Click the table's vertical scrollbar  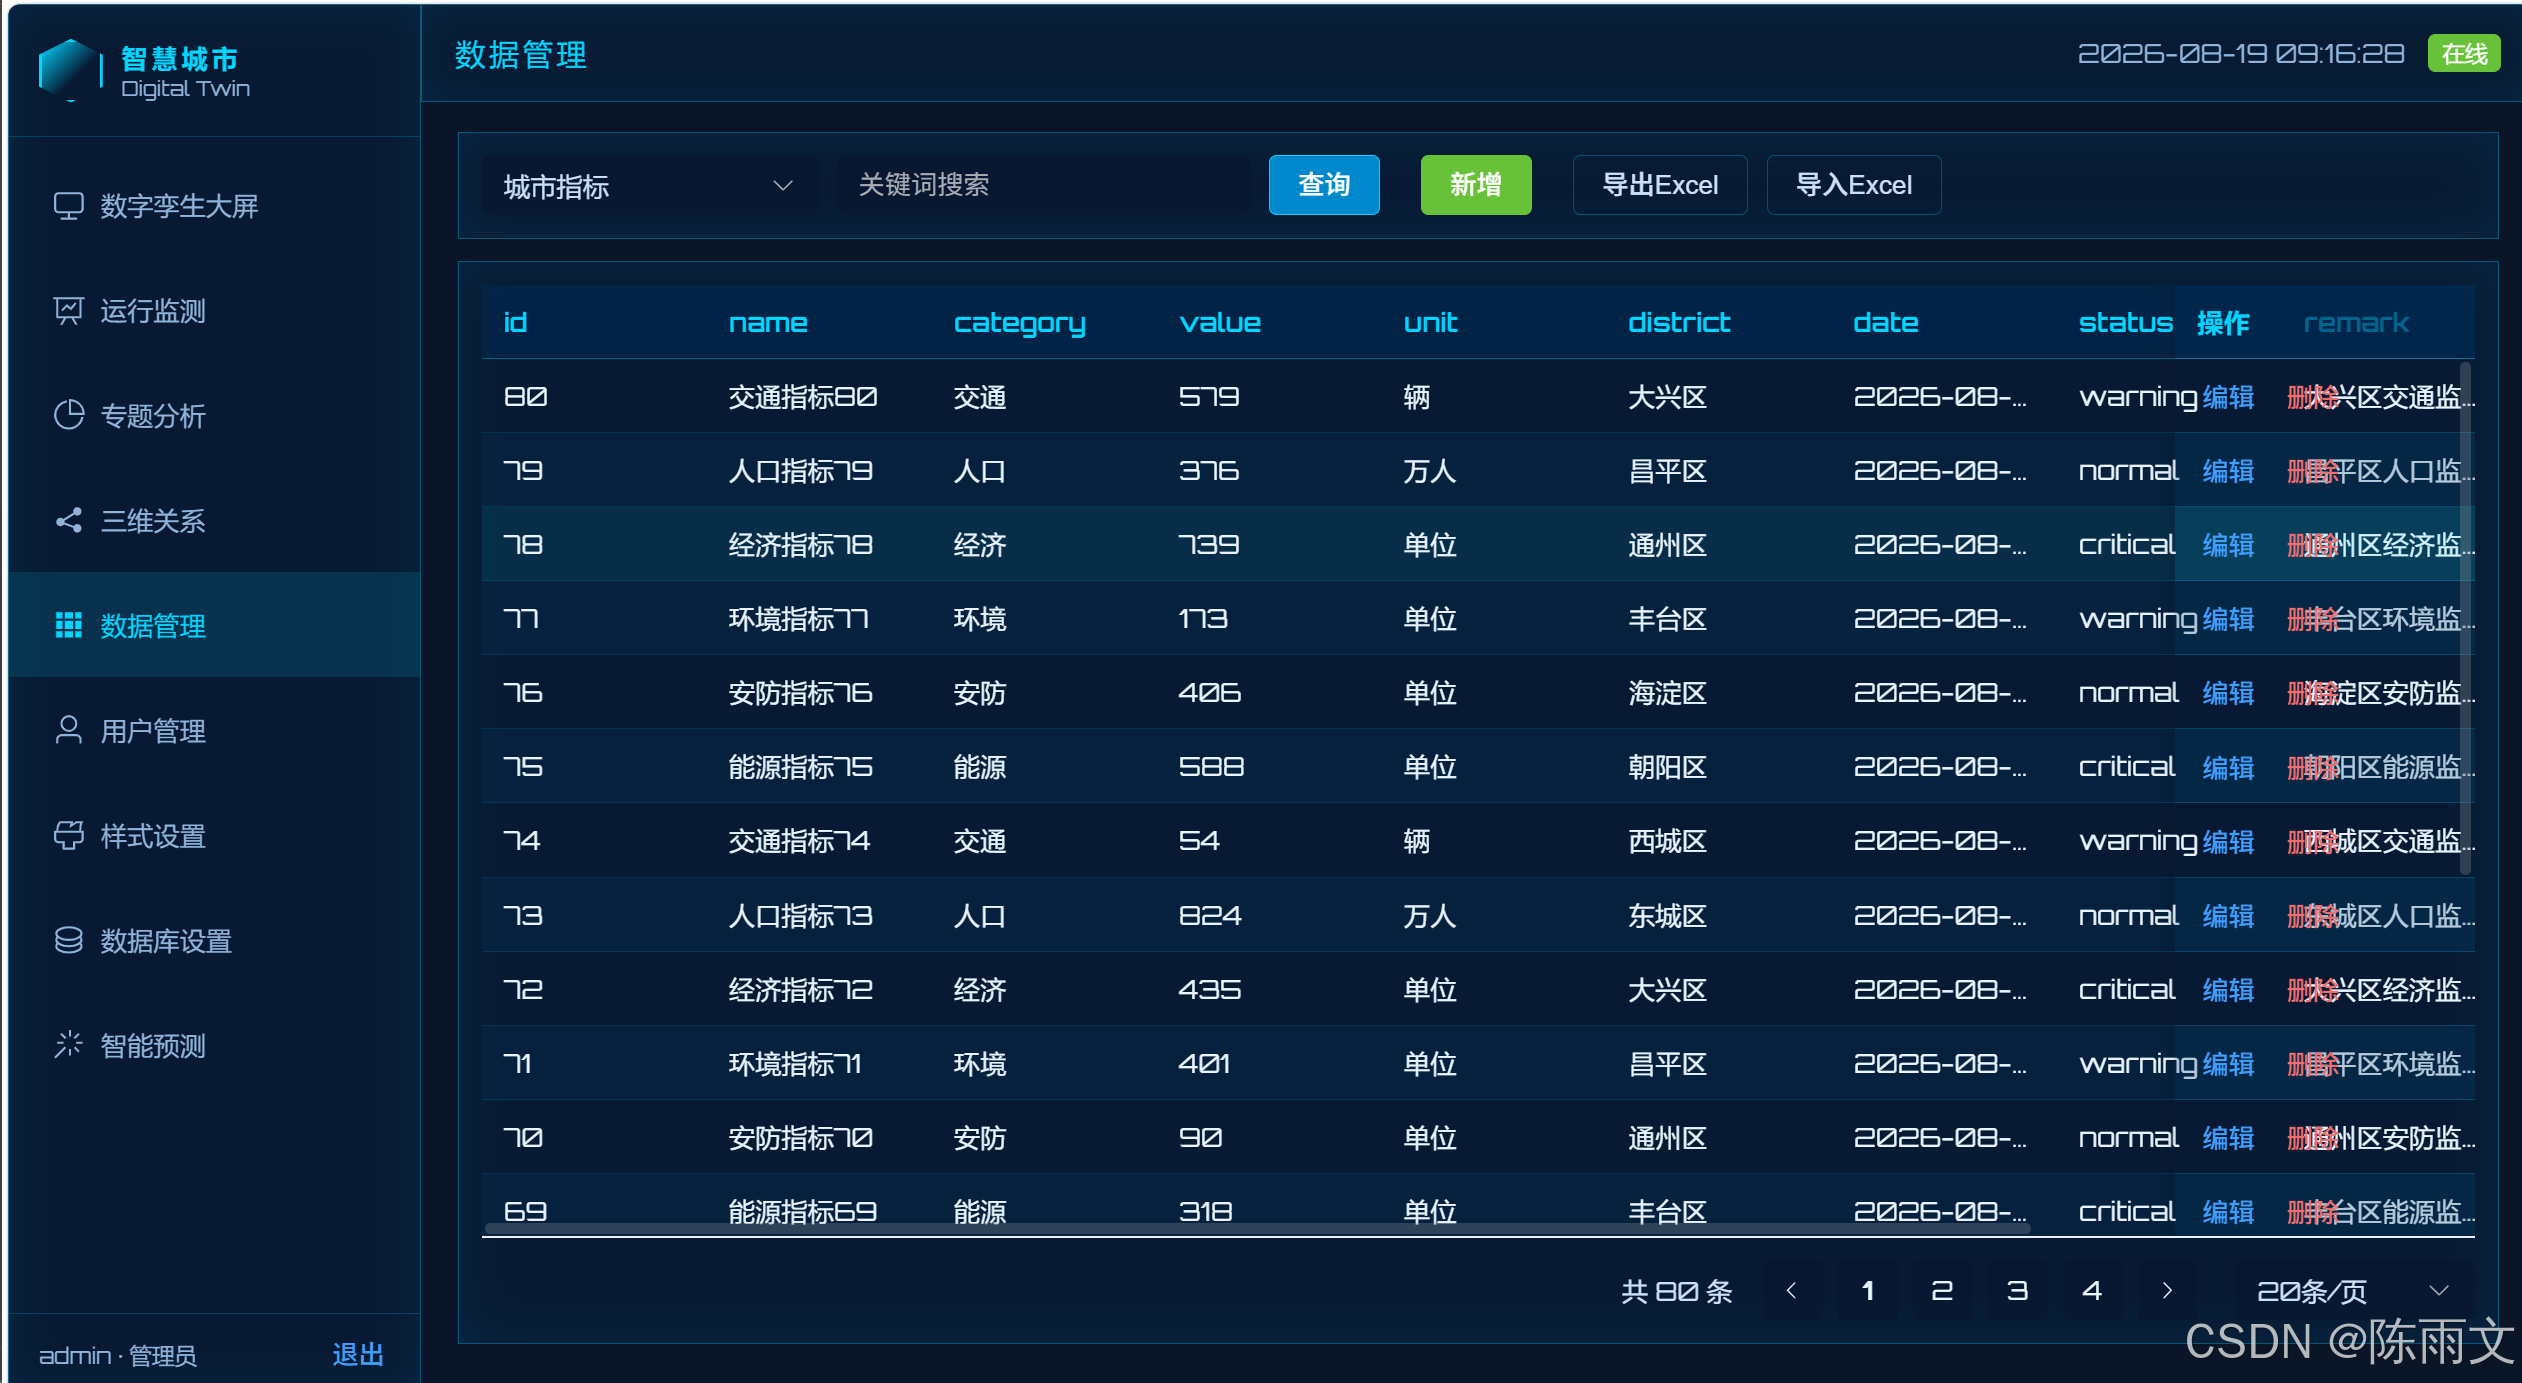(2466, 618)
